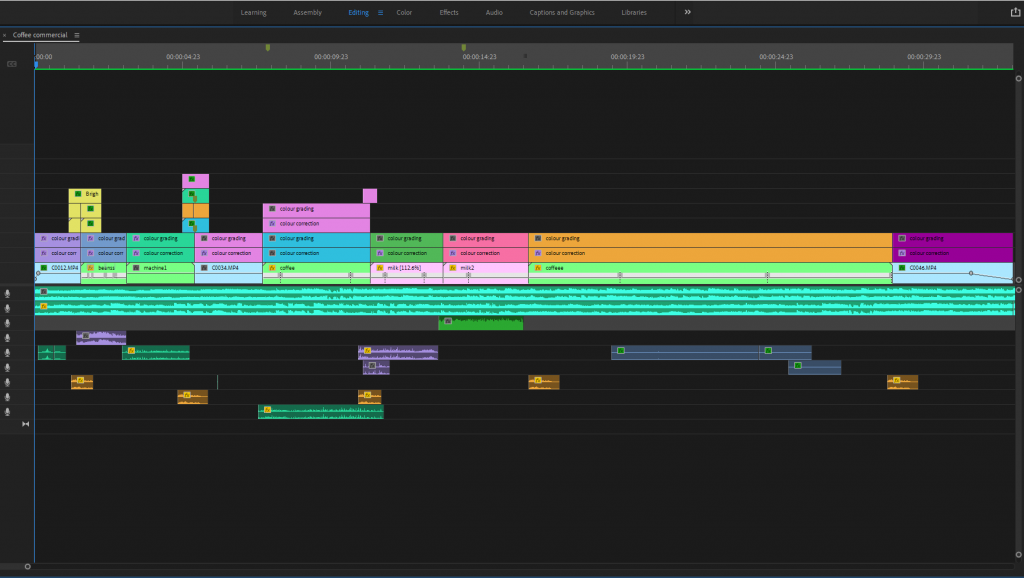Click the fx badge on the green music clip
The image size is (1024, 578).
(448, 321)
